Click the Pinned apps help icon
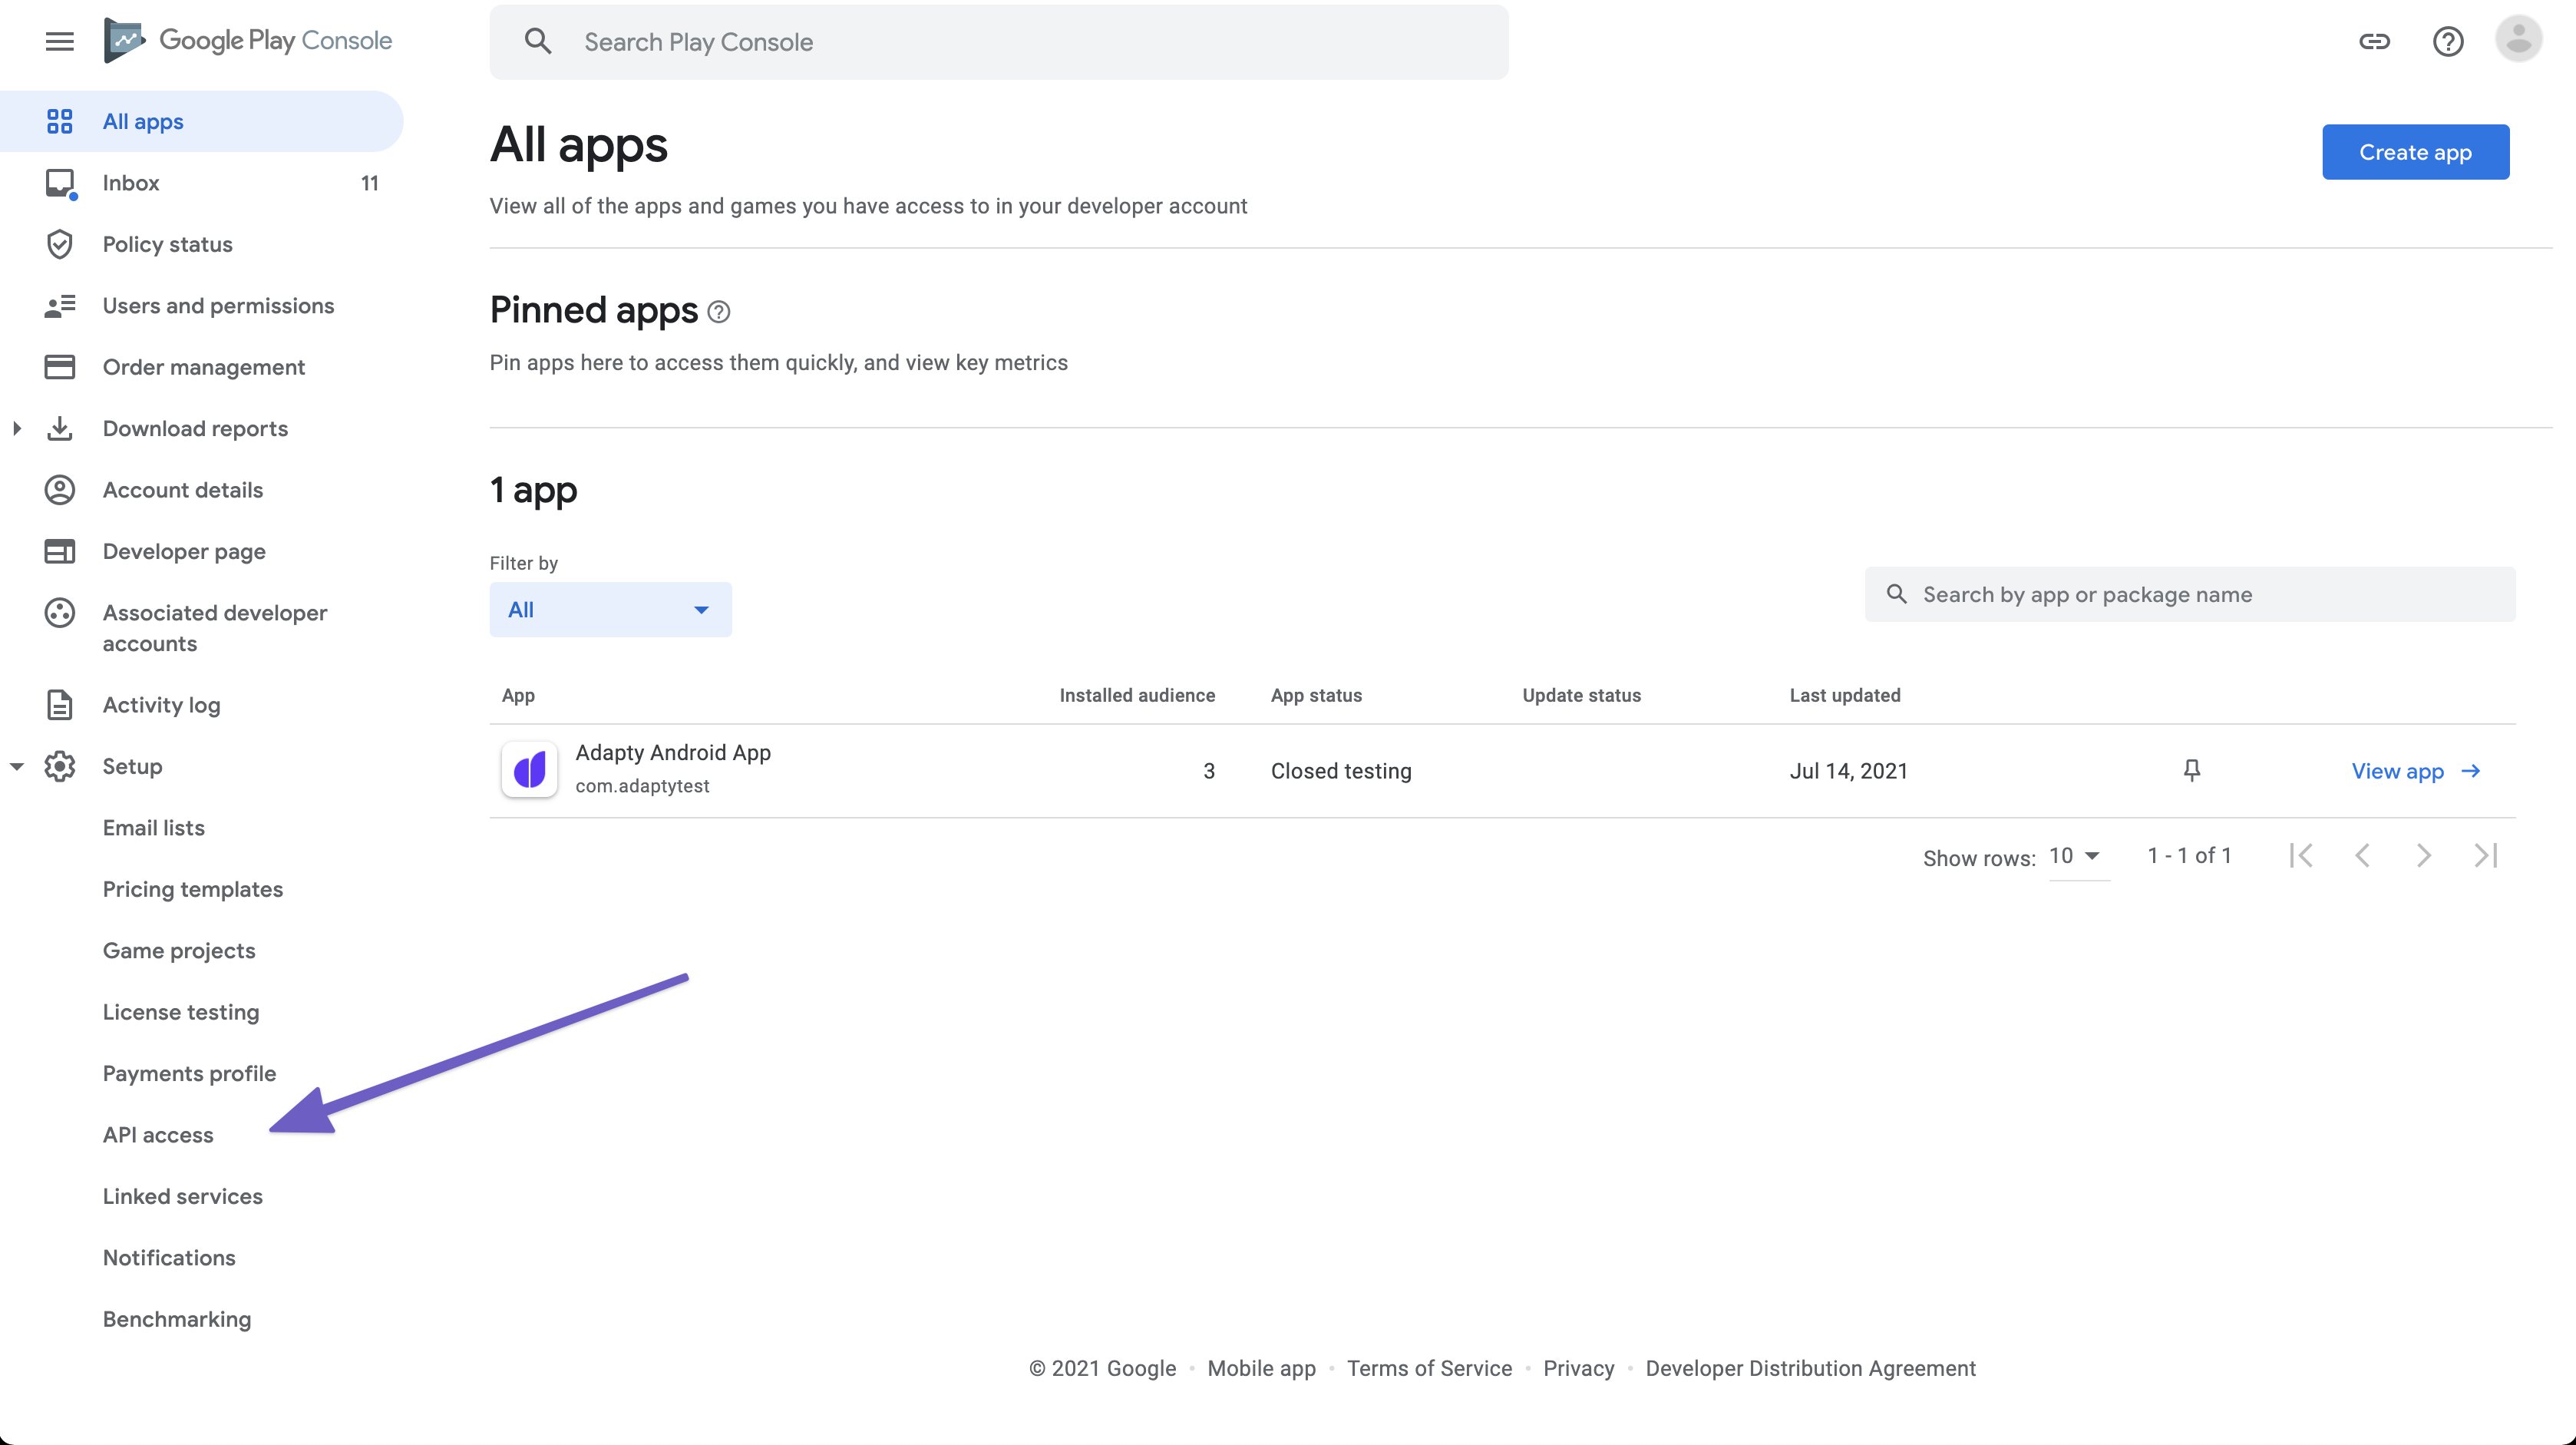The width and height of the screenshot is (2576, 1445). (718, 312)
